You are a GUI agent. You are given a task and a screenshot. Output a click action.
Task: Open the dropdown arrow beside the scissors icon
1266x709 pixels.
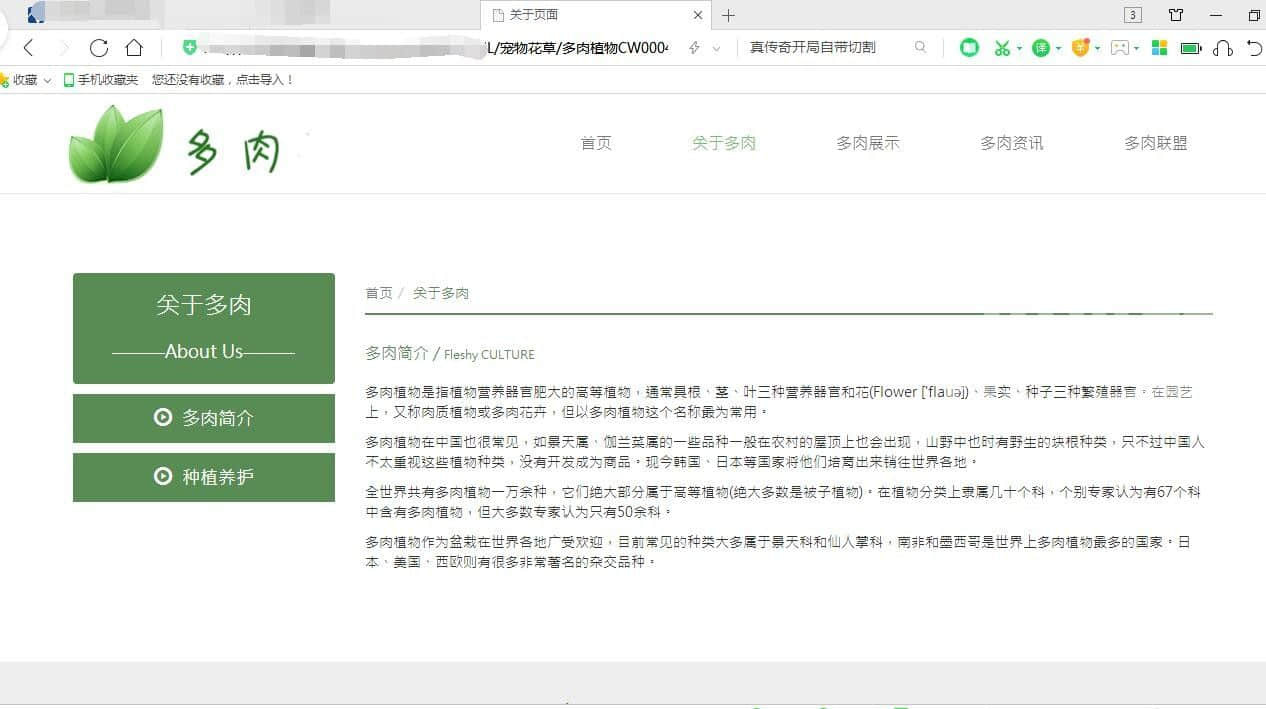[1019, 48]
